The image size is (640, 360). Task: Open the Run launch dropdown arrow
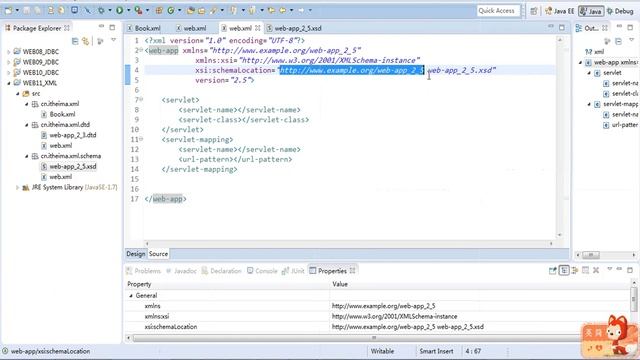pos(129,10)
